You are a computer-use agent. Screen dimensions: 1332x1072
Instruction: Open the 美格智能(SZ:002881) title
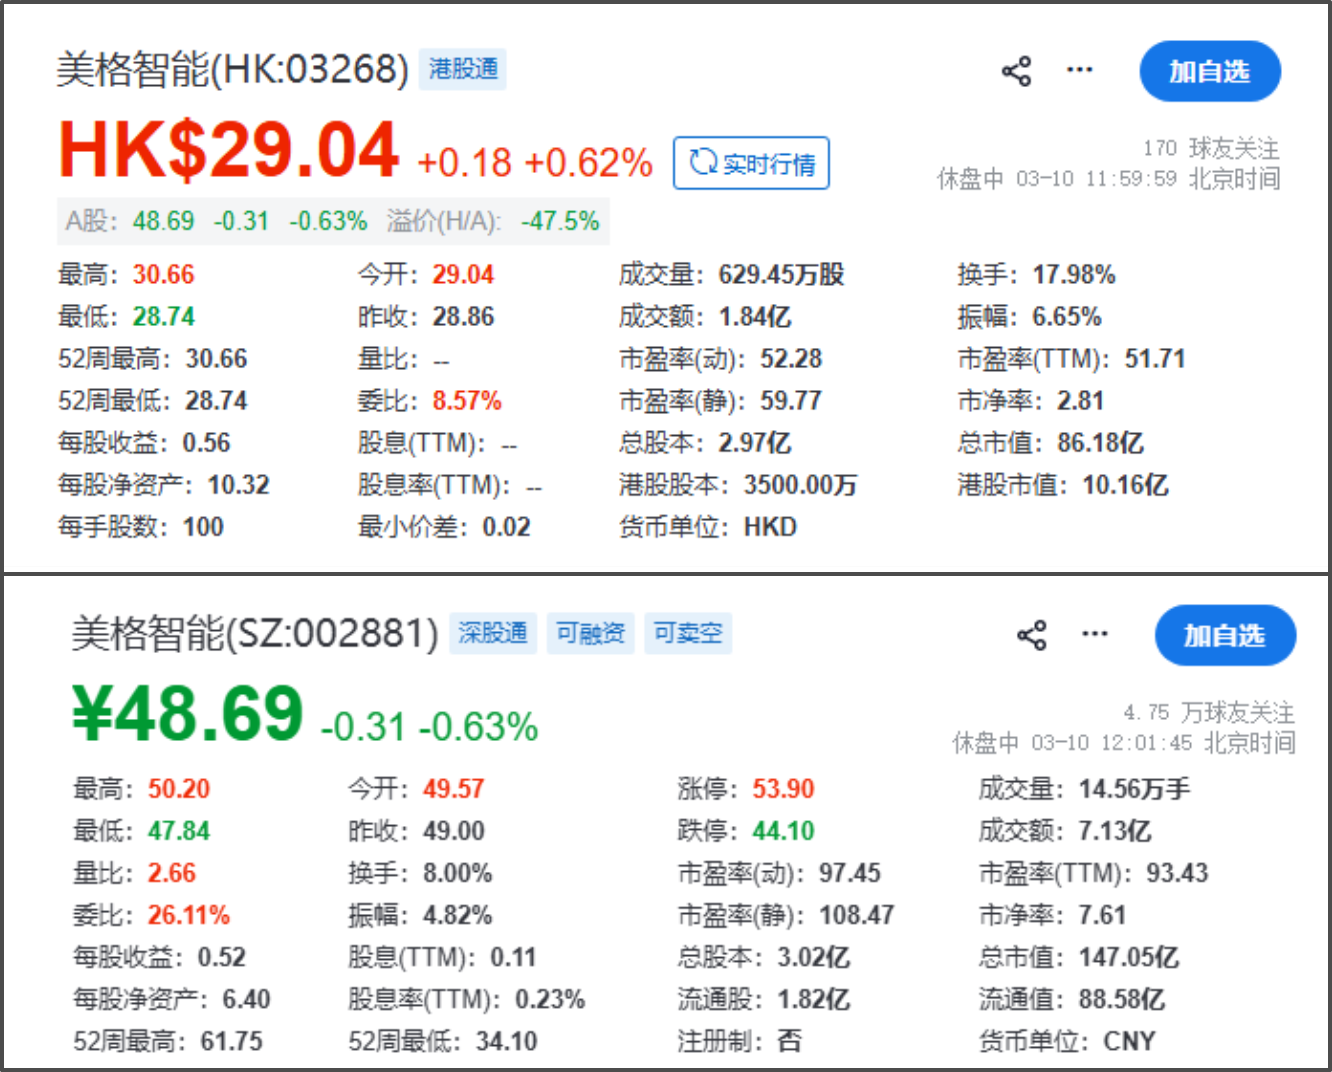pos(254,633)
